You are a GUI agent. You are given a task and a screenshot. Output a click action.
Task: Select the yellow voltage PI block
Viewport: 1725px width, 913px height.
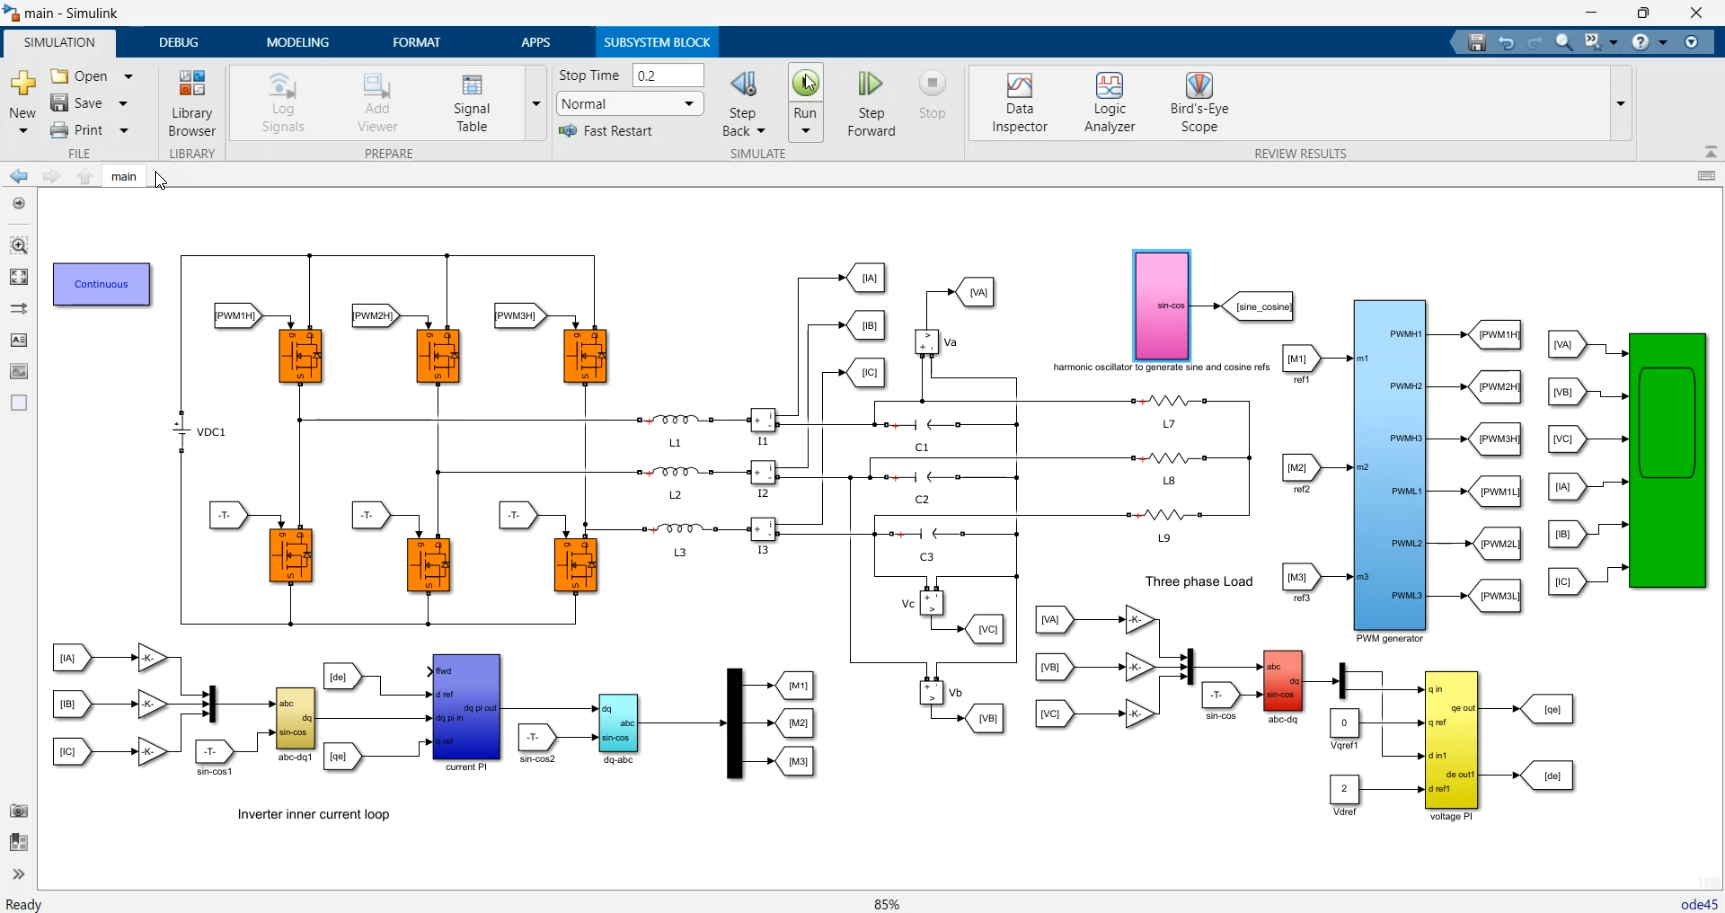pyautogui.click(x=1451, y=739)
